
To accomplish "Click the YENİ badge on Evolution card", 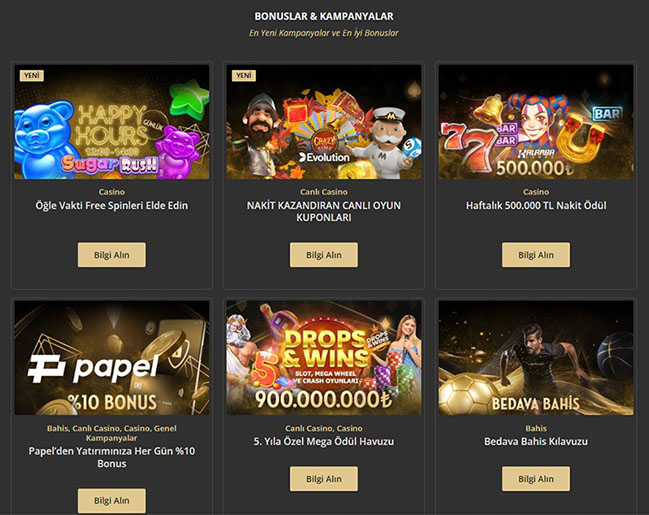I will [x=244, y=75].
